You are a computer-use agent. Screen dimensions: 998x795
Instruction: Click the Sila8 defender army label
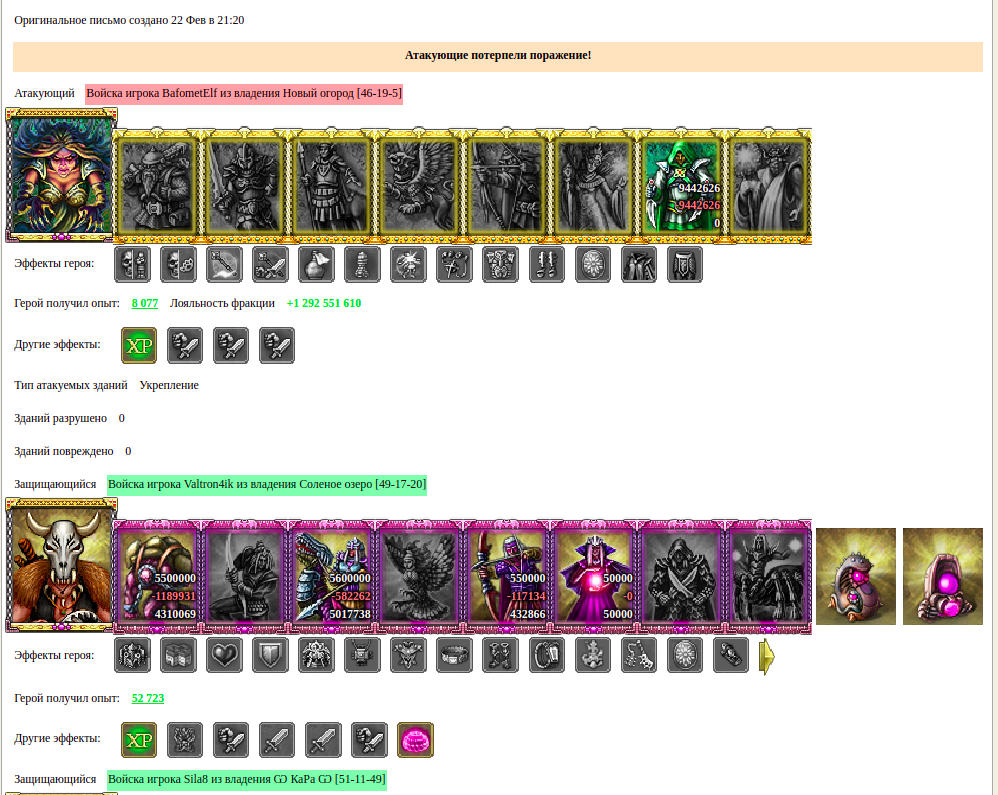point(246,779)
